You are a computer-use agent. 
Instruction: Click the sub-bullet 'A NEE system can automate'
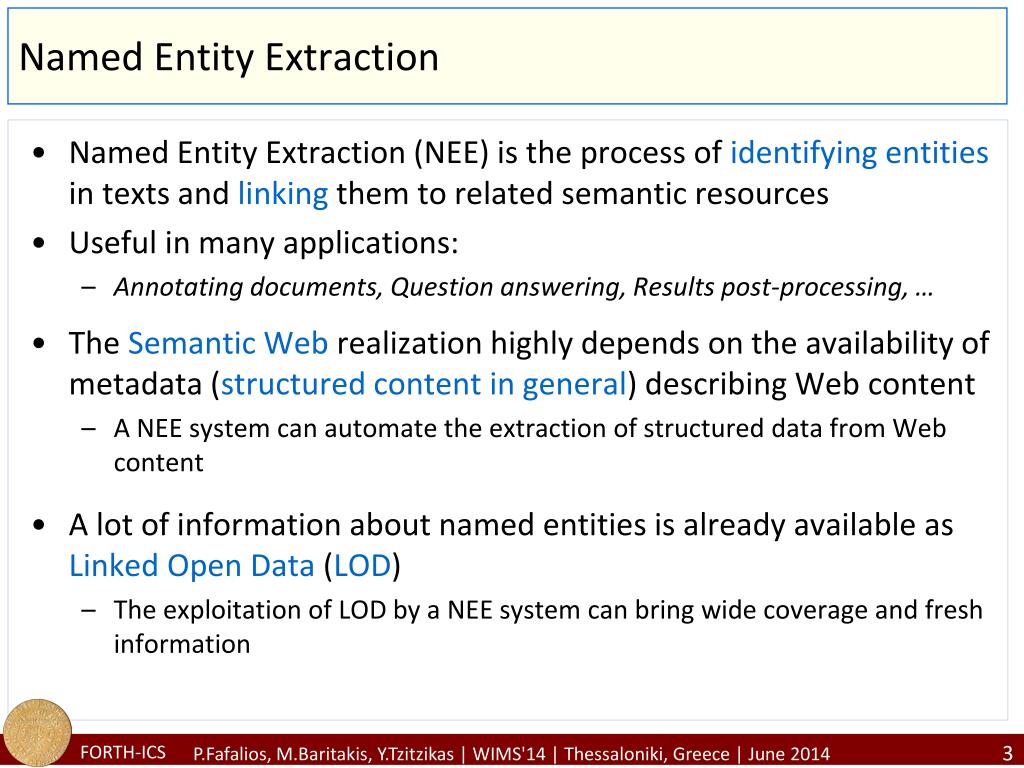[x=530, y=445]
